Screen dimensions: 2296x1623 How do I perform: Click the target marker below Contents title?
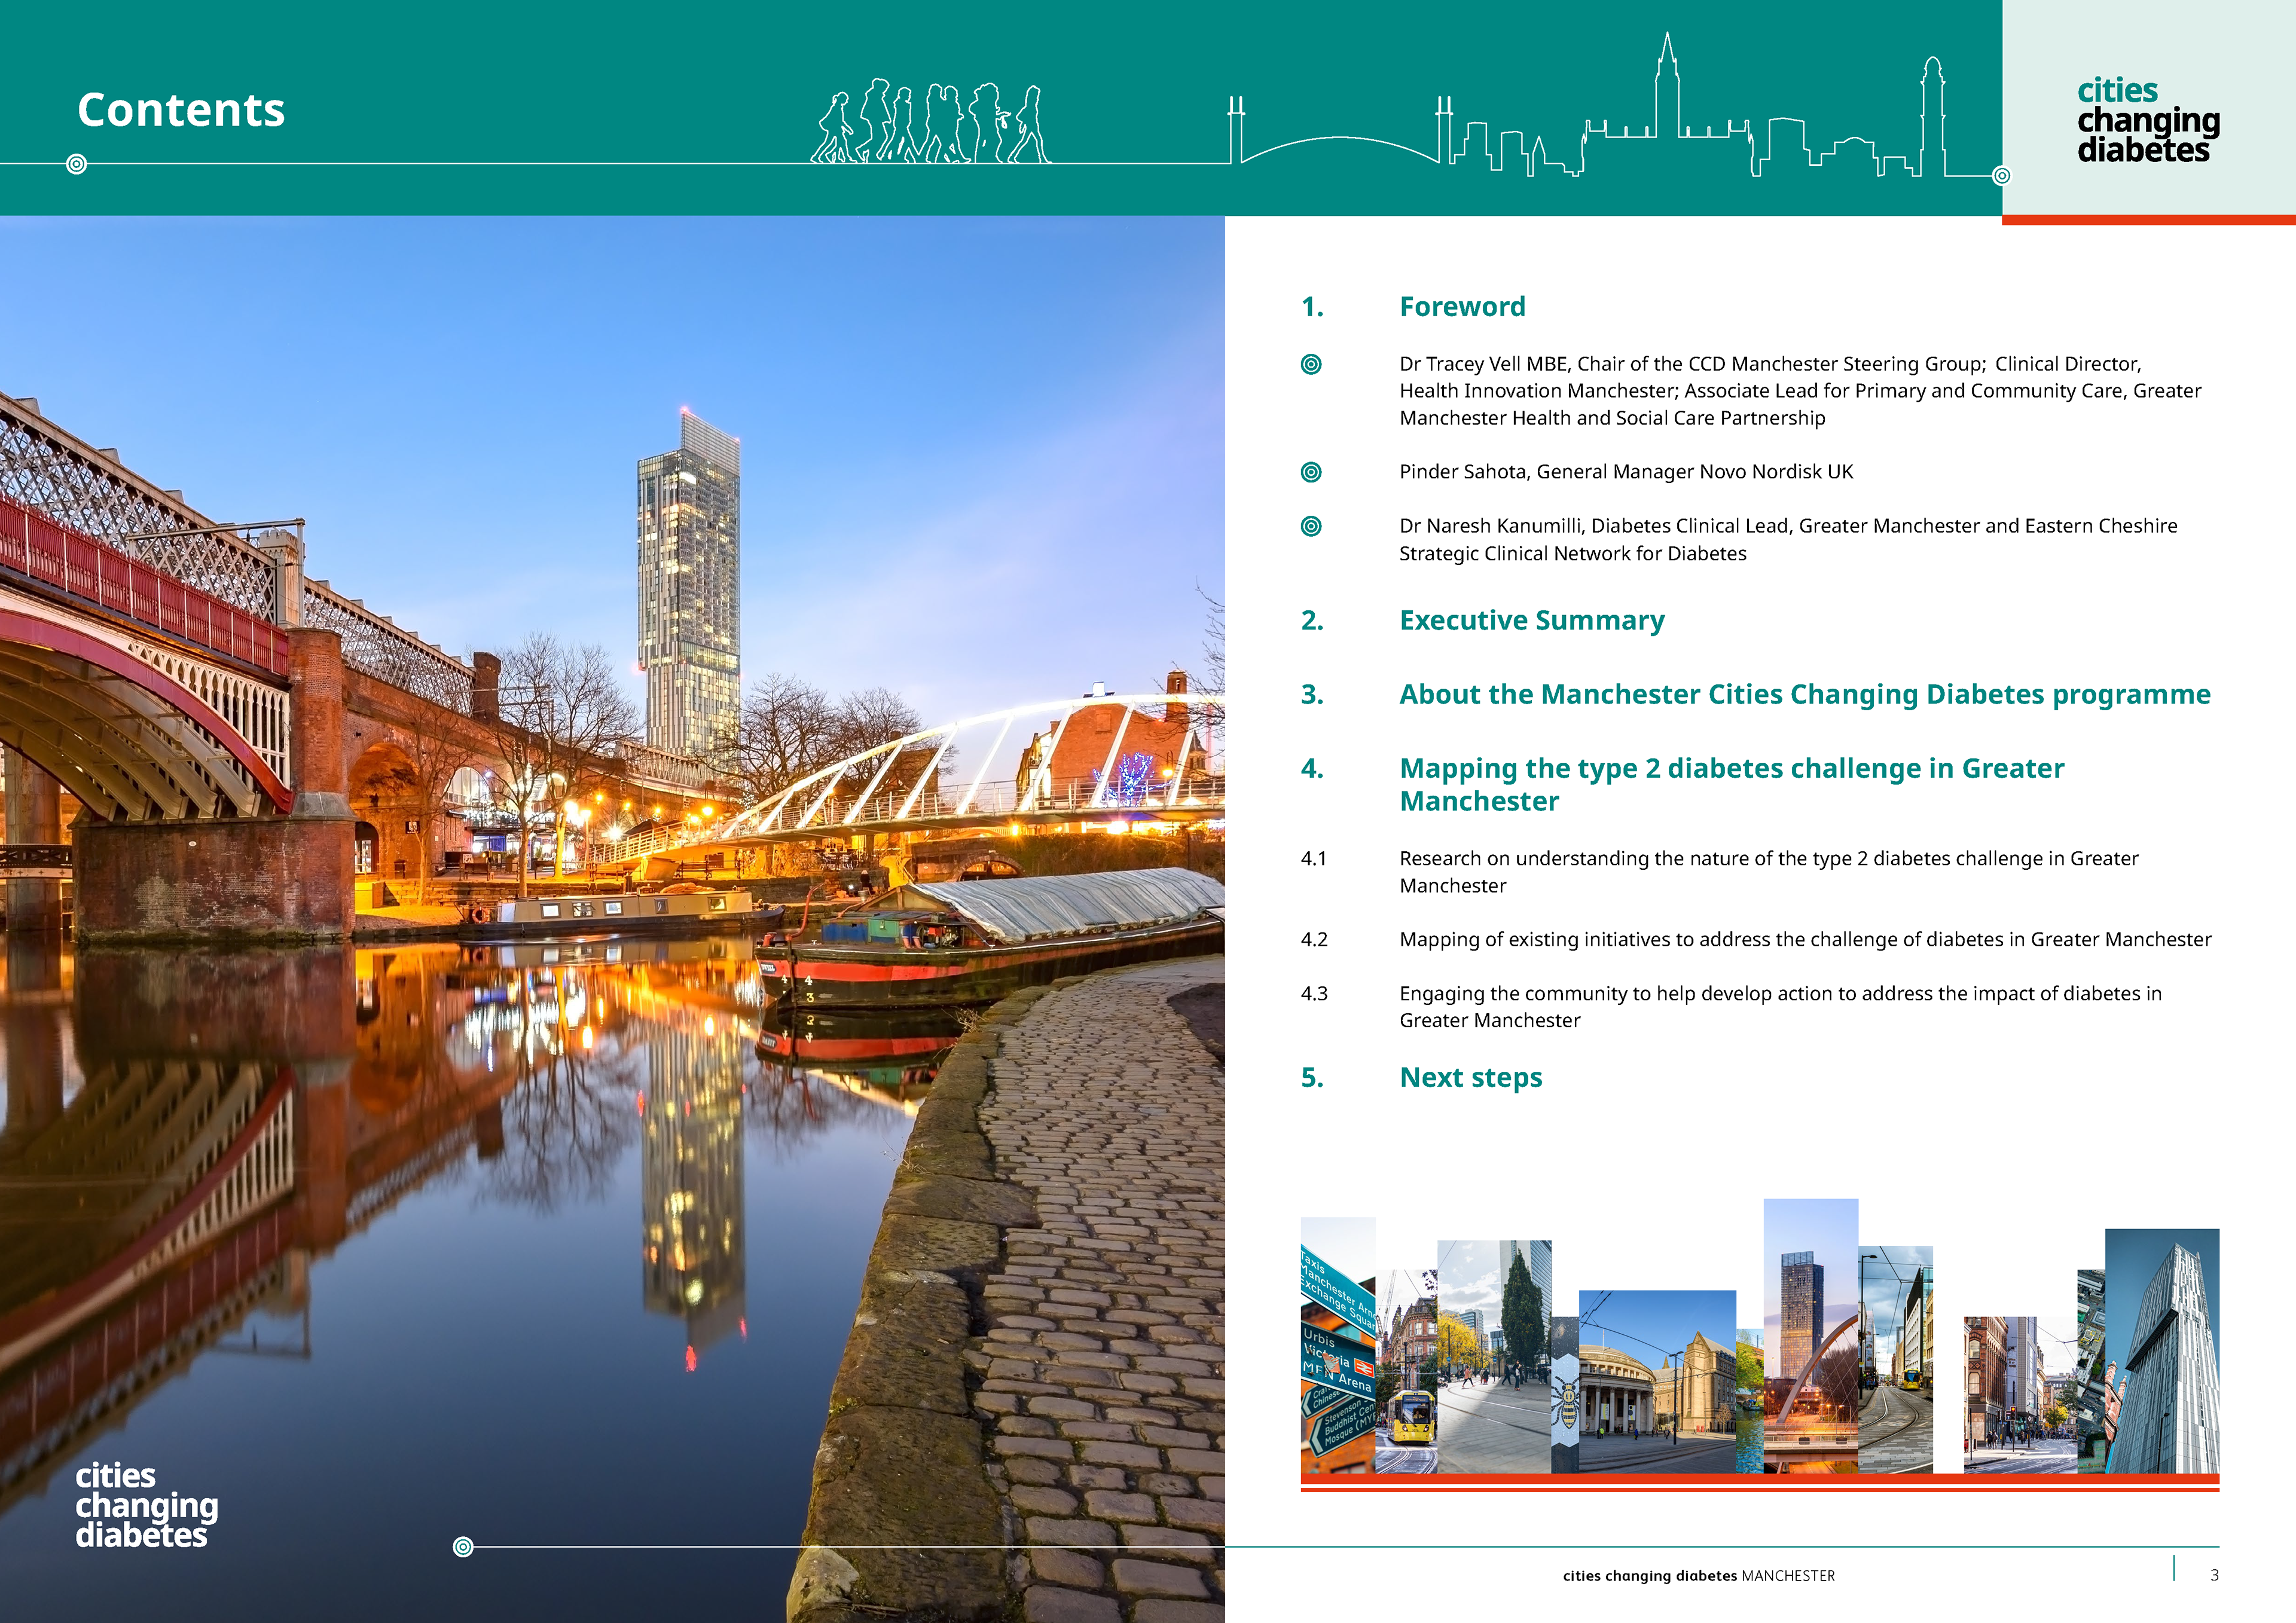coord(77,164)
